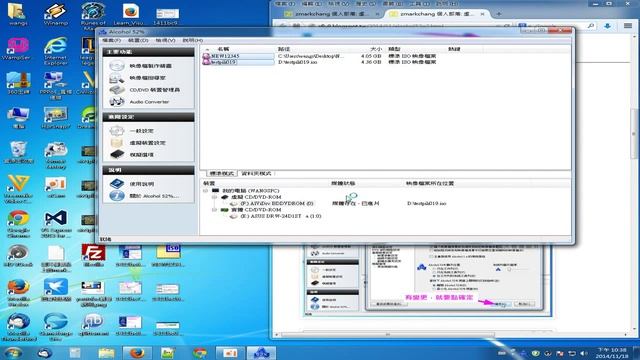Open Chrome from the taskbar
The image size is (640, 360).
click(200, 353)
